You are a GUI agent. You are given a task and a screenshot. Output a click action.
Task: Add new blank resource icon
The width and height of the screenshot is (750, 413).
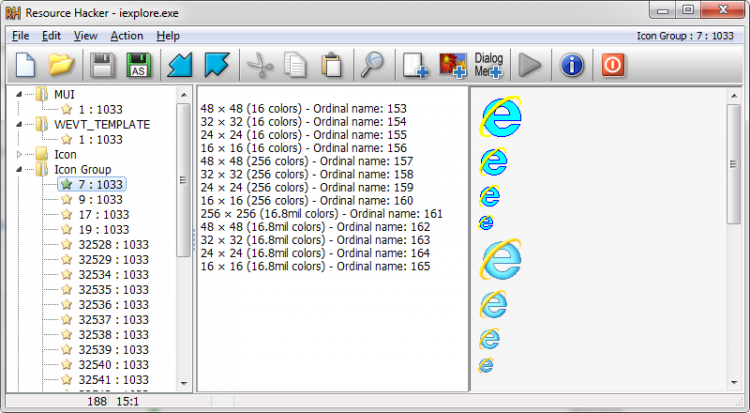pos(415,65)
